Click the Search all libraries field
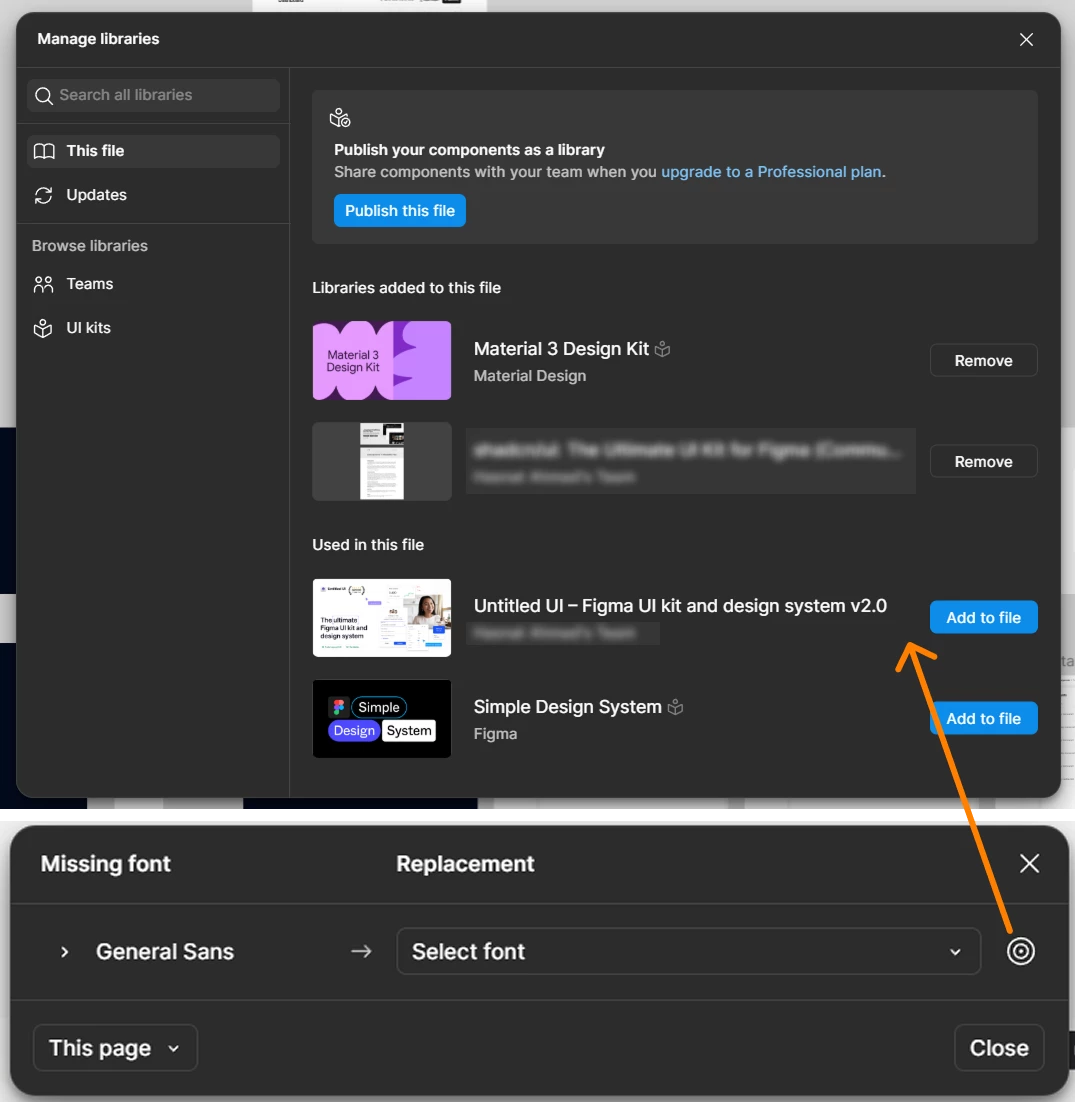This screenshot has width=1075, height=1102. 153,95
